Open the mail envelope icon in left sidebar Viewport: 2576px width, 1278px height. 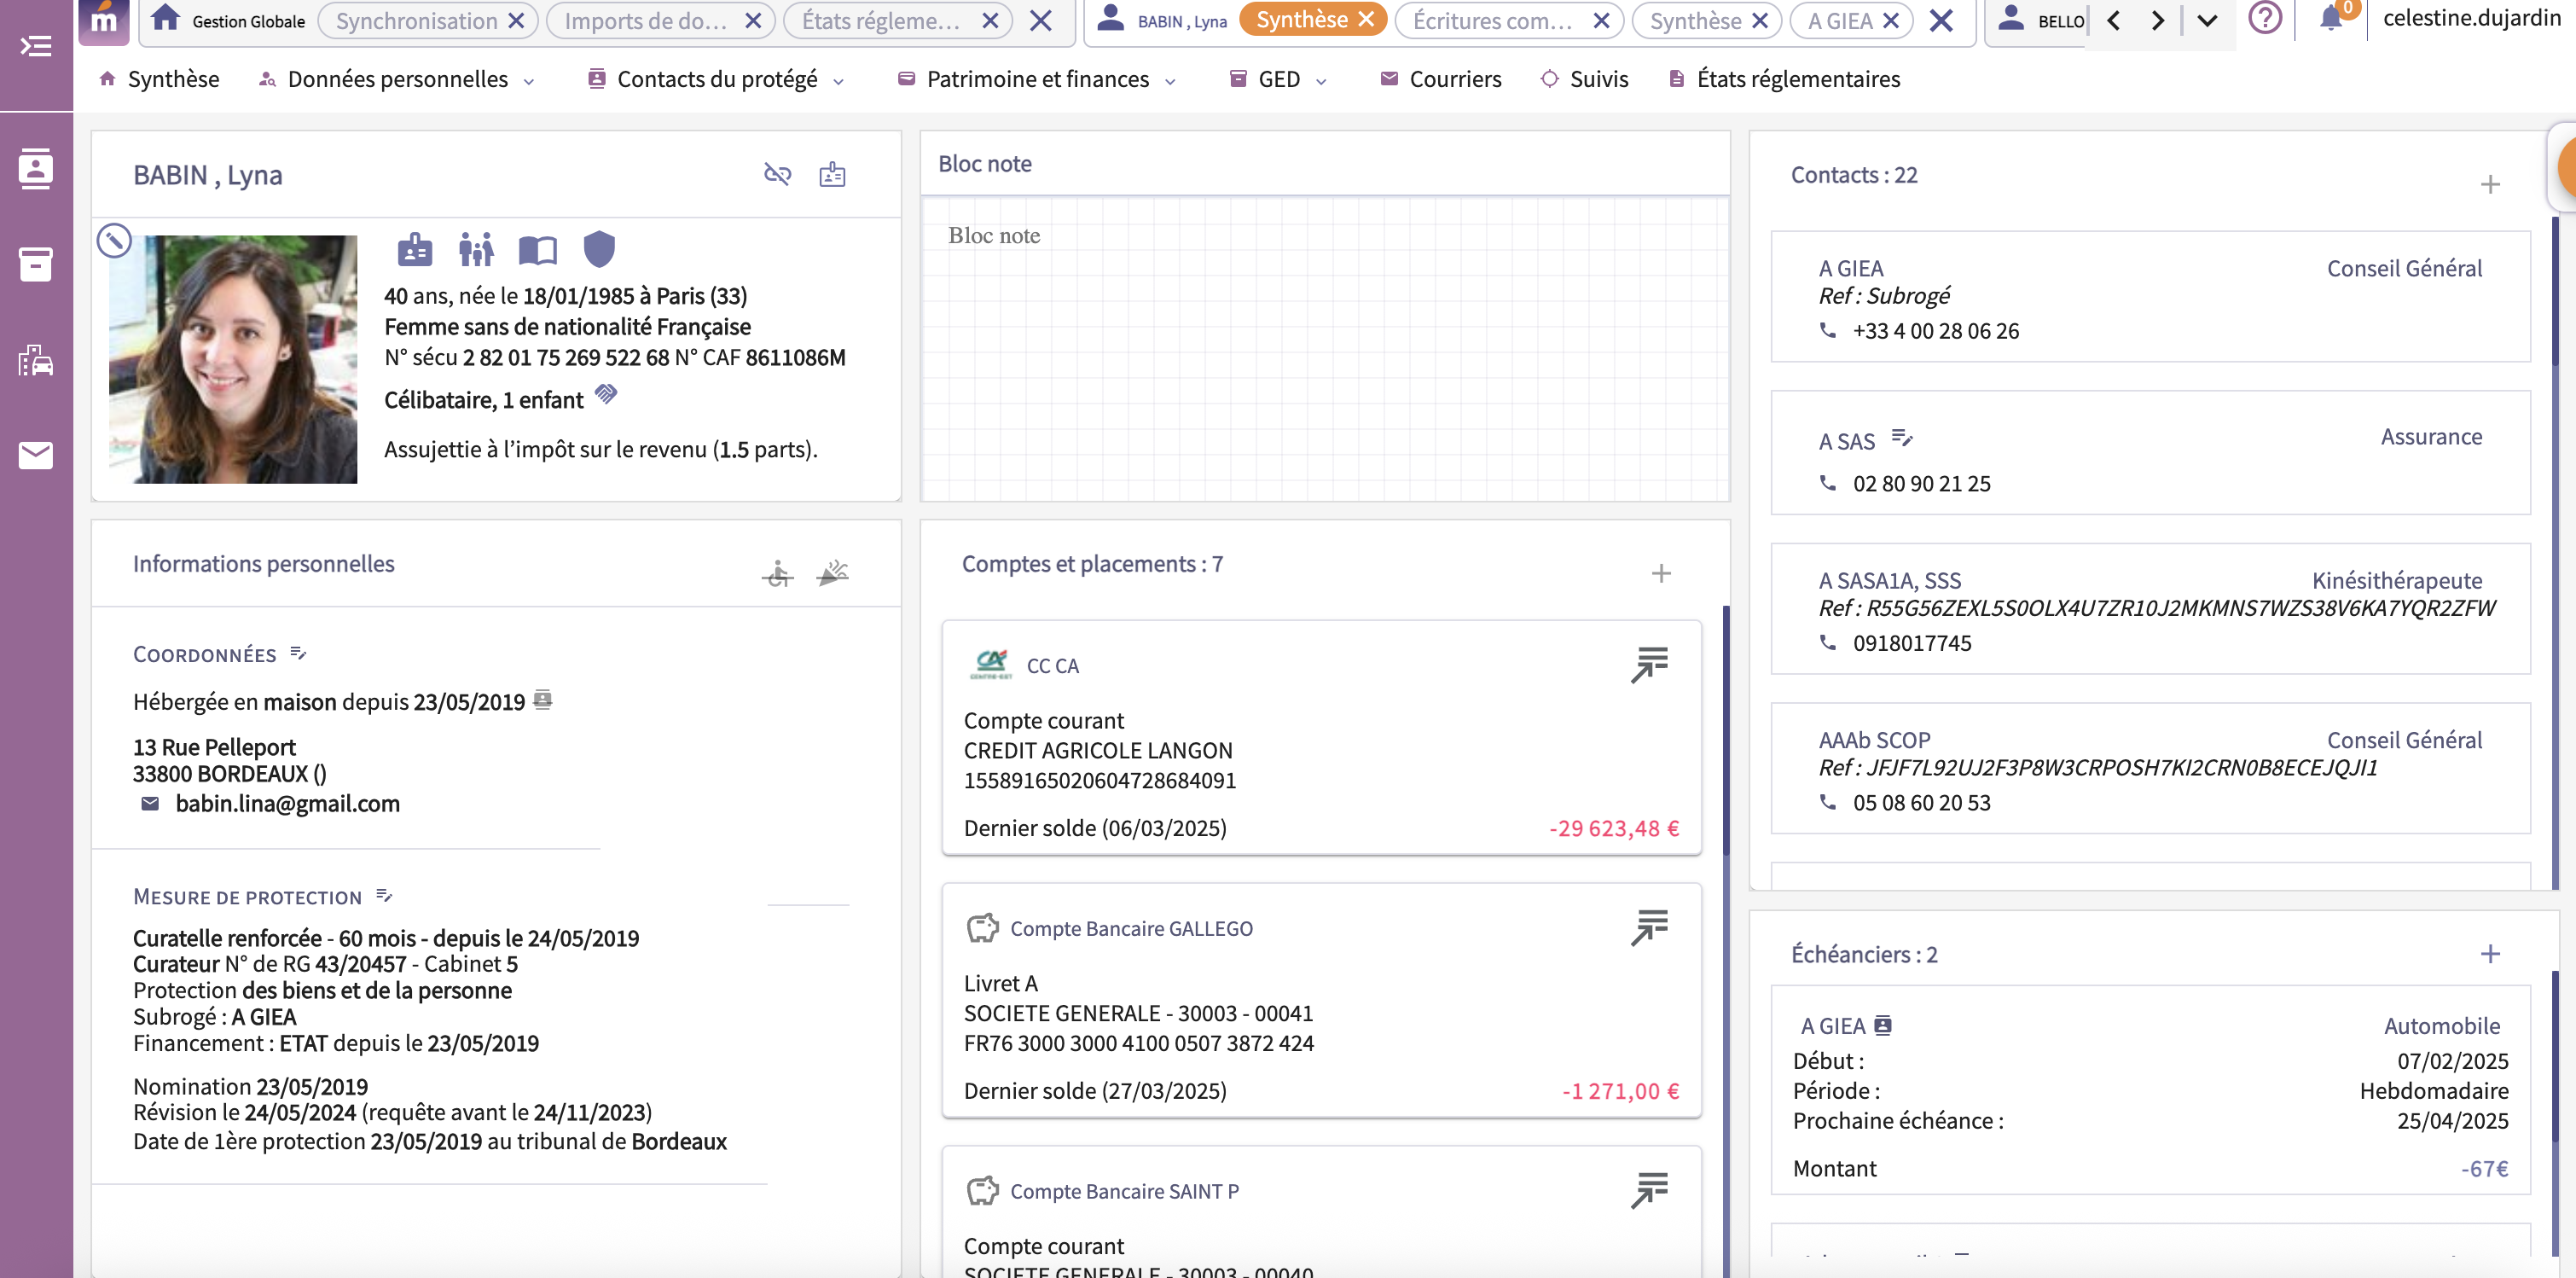36,456
